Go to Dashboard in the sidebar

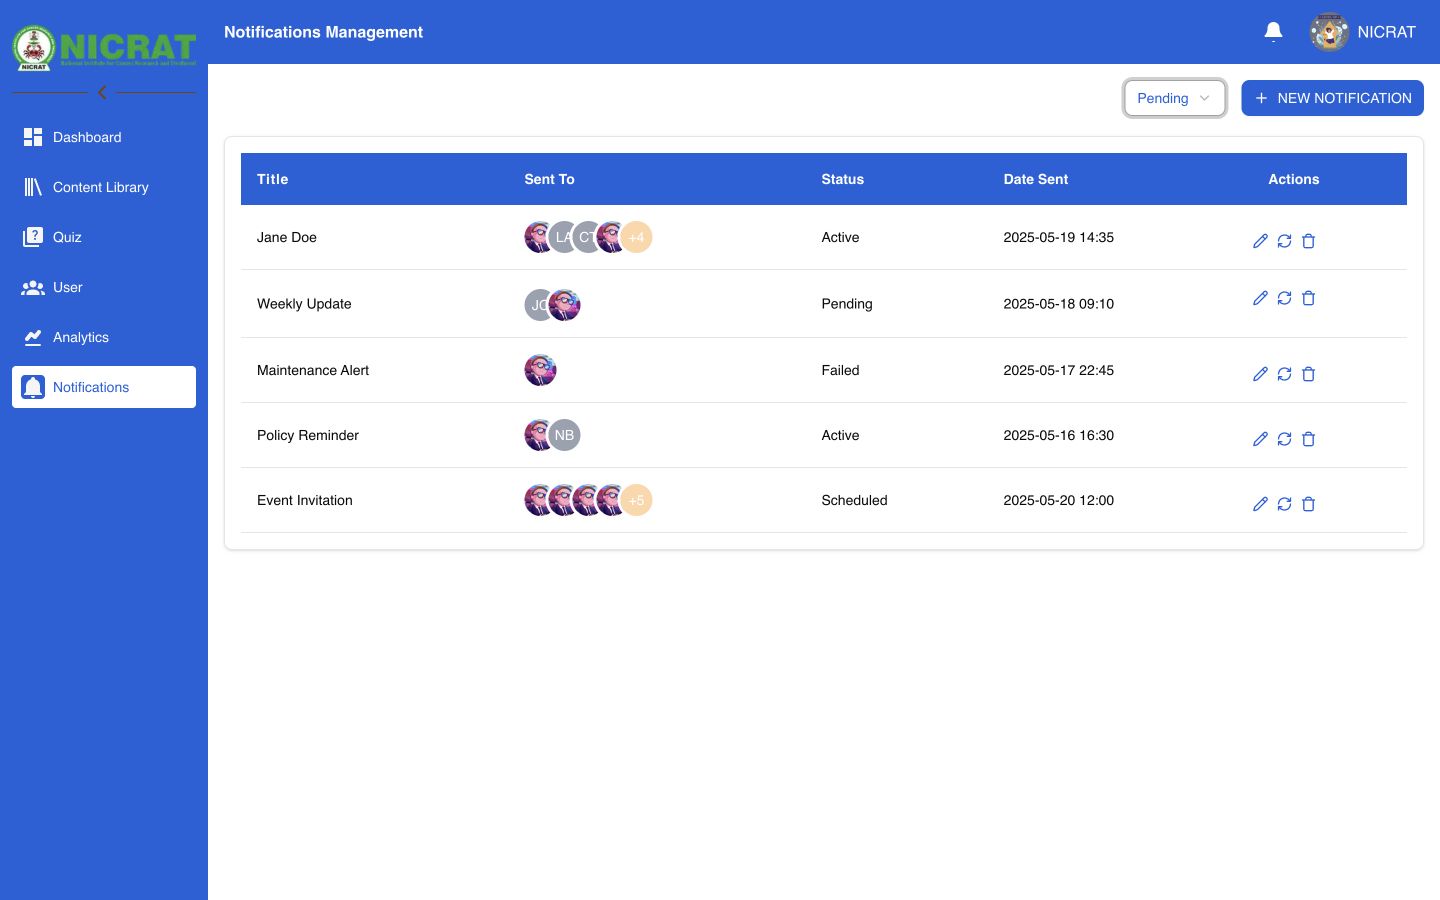tap(104, 137)
